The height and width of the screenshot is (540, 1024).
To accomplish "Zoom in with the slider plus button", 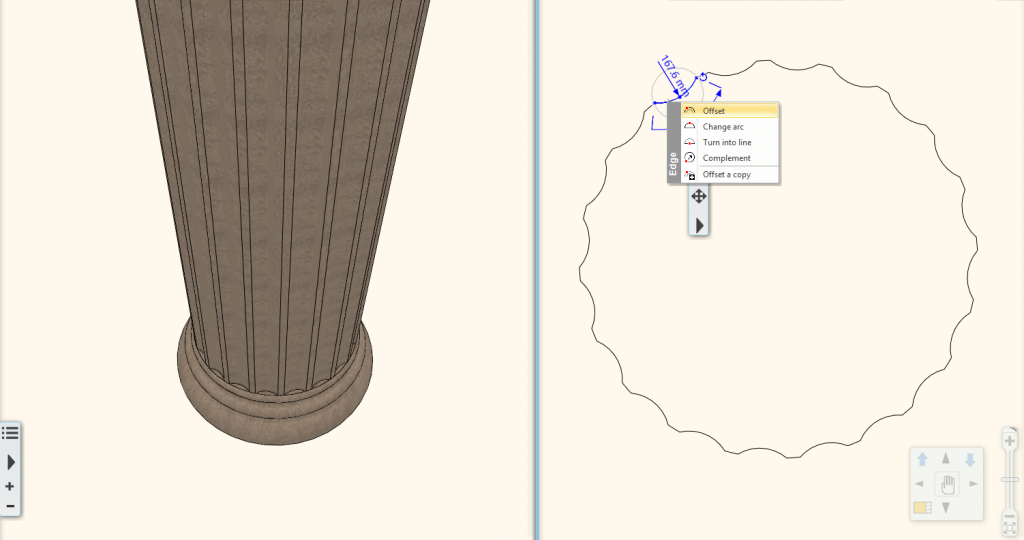I will [x=1010, y=441].
